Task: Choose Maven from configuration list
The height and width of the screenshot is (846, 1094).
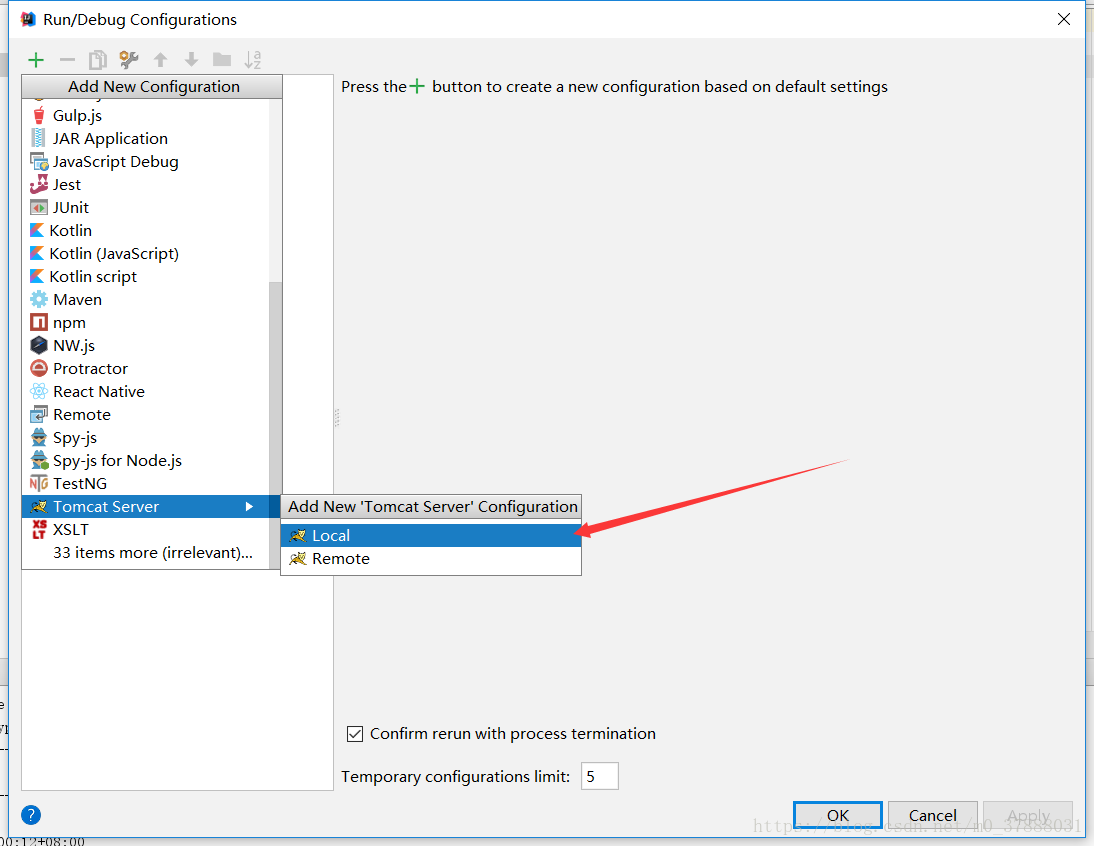Action: point(145,300)
